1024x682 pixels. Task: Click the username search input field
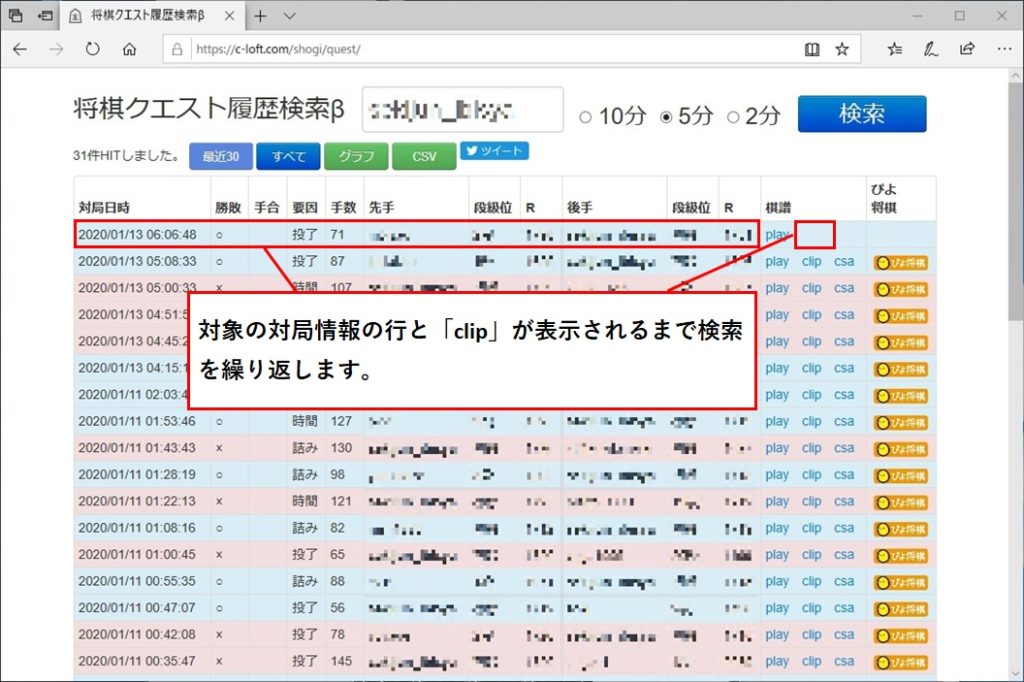pos(462,110)
